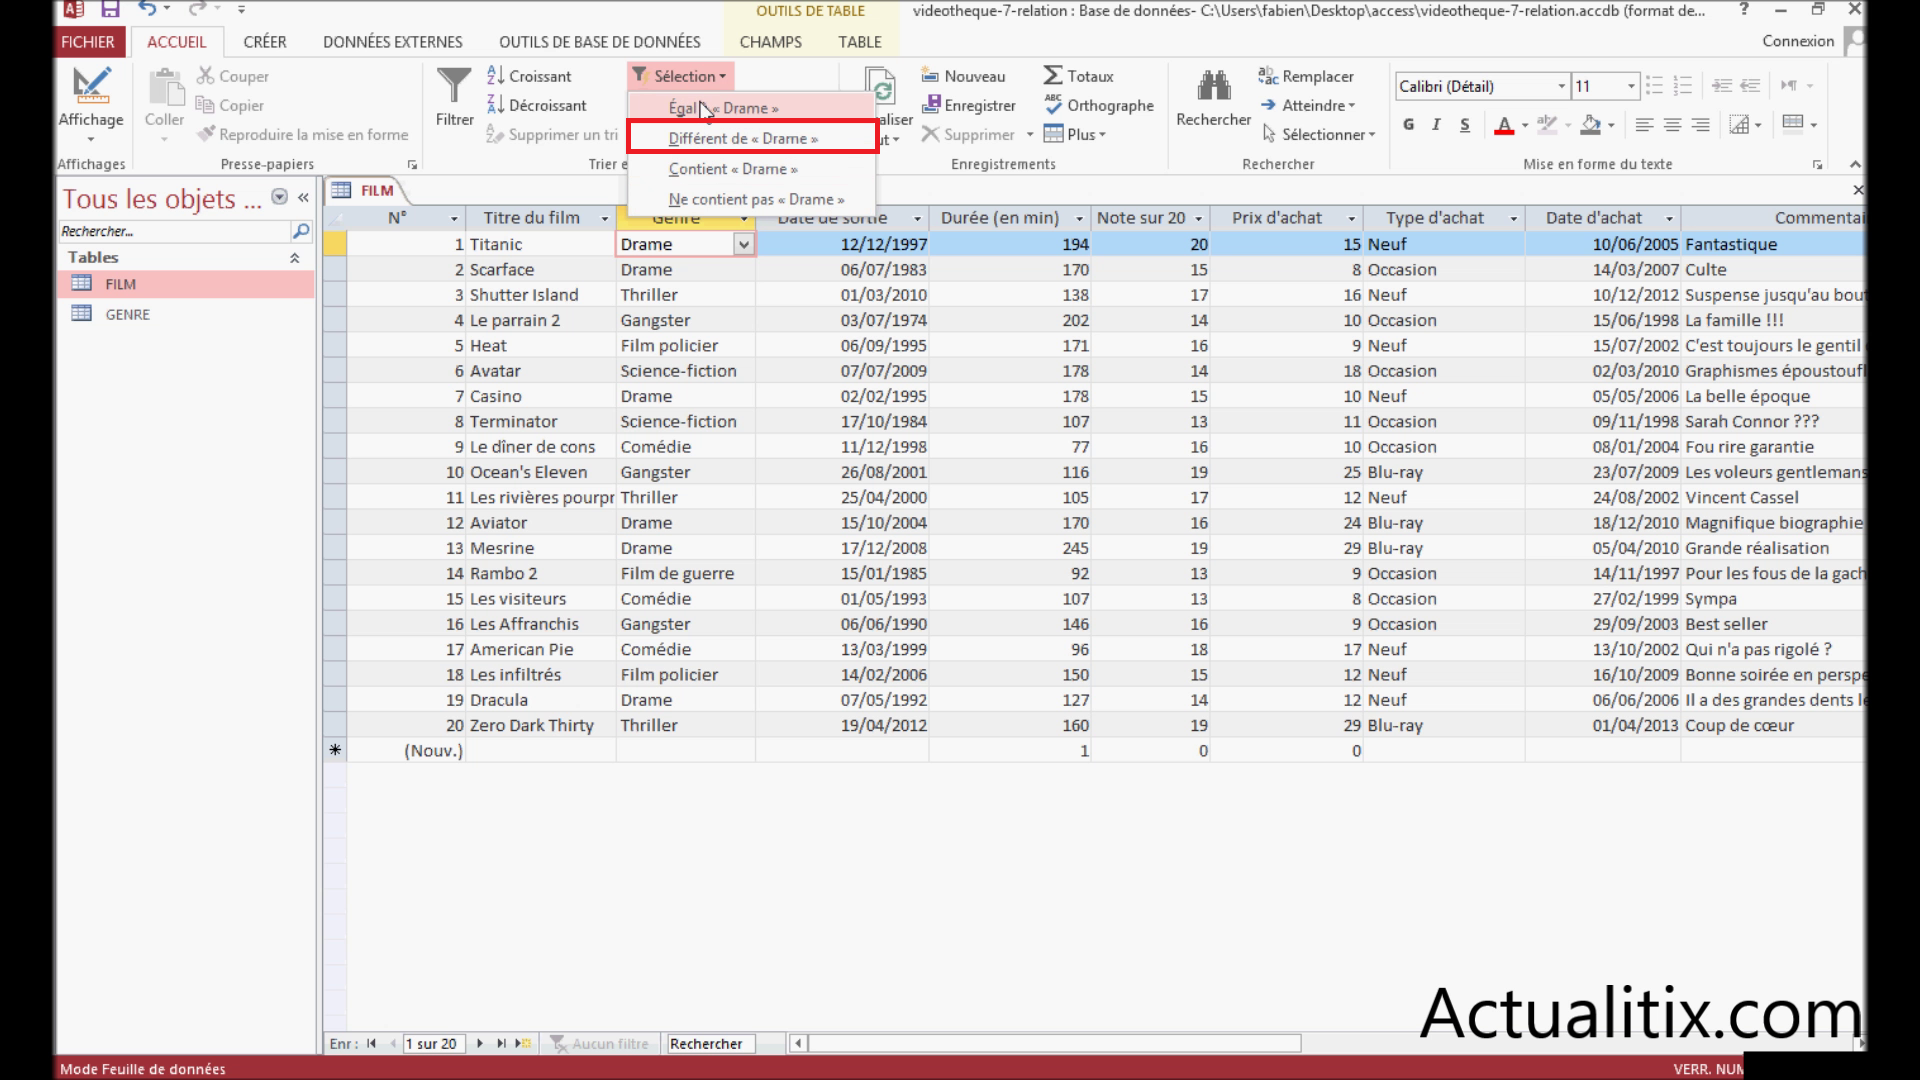
Task: Click the FILM document tab
Action: point(365,190)
